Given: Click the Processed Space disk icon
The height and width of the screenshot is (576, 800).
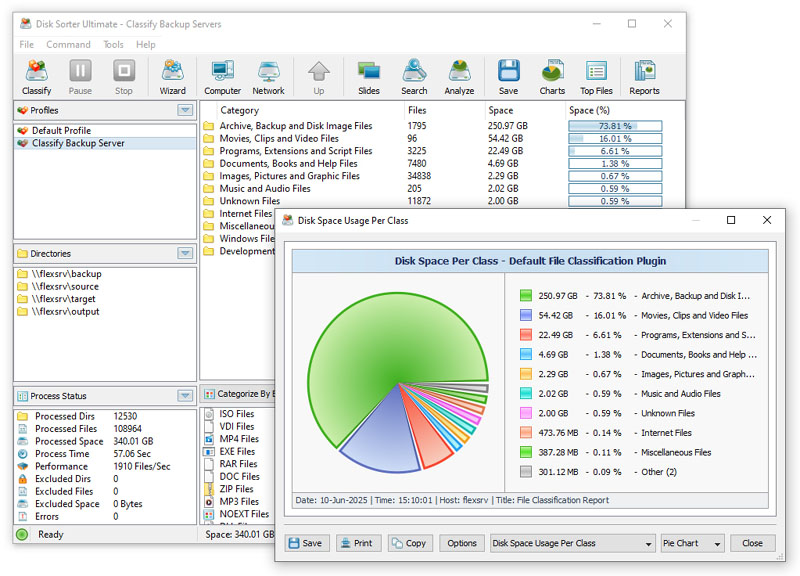Looking at the screenshot, I should [x=22, y=441].
